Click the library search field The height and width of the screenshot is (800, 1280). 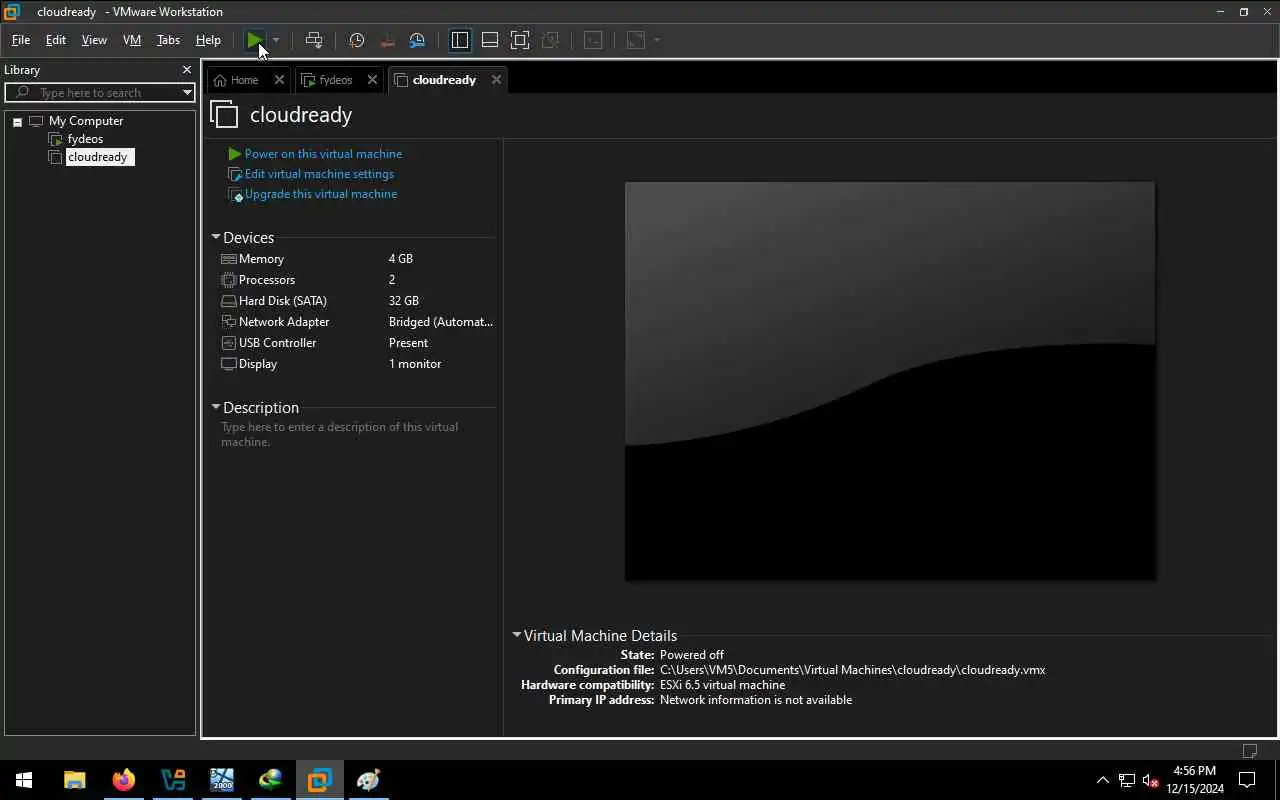point(99,92)
